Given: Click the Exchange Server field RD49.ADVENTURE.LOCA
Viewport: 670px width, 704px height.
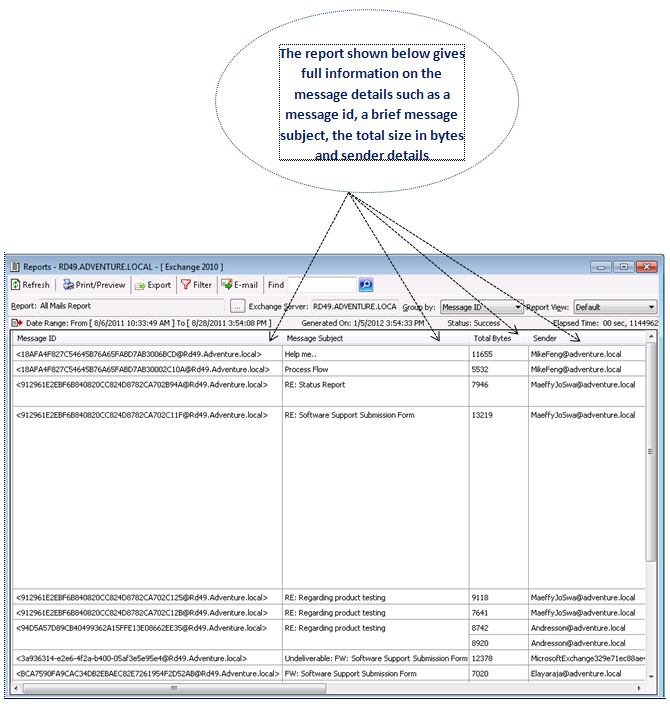Looking at the screenshot, I should click(x=355, y=307).
